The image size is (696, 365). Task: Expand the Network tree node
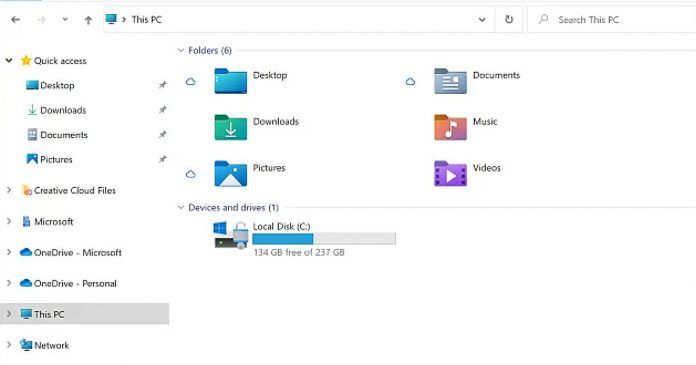point(9,345)
